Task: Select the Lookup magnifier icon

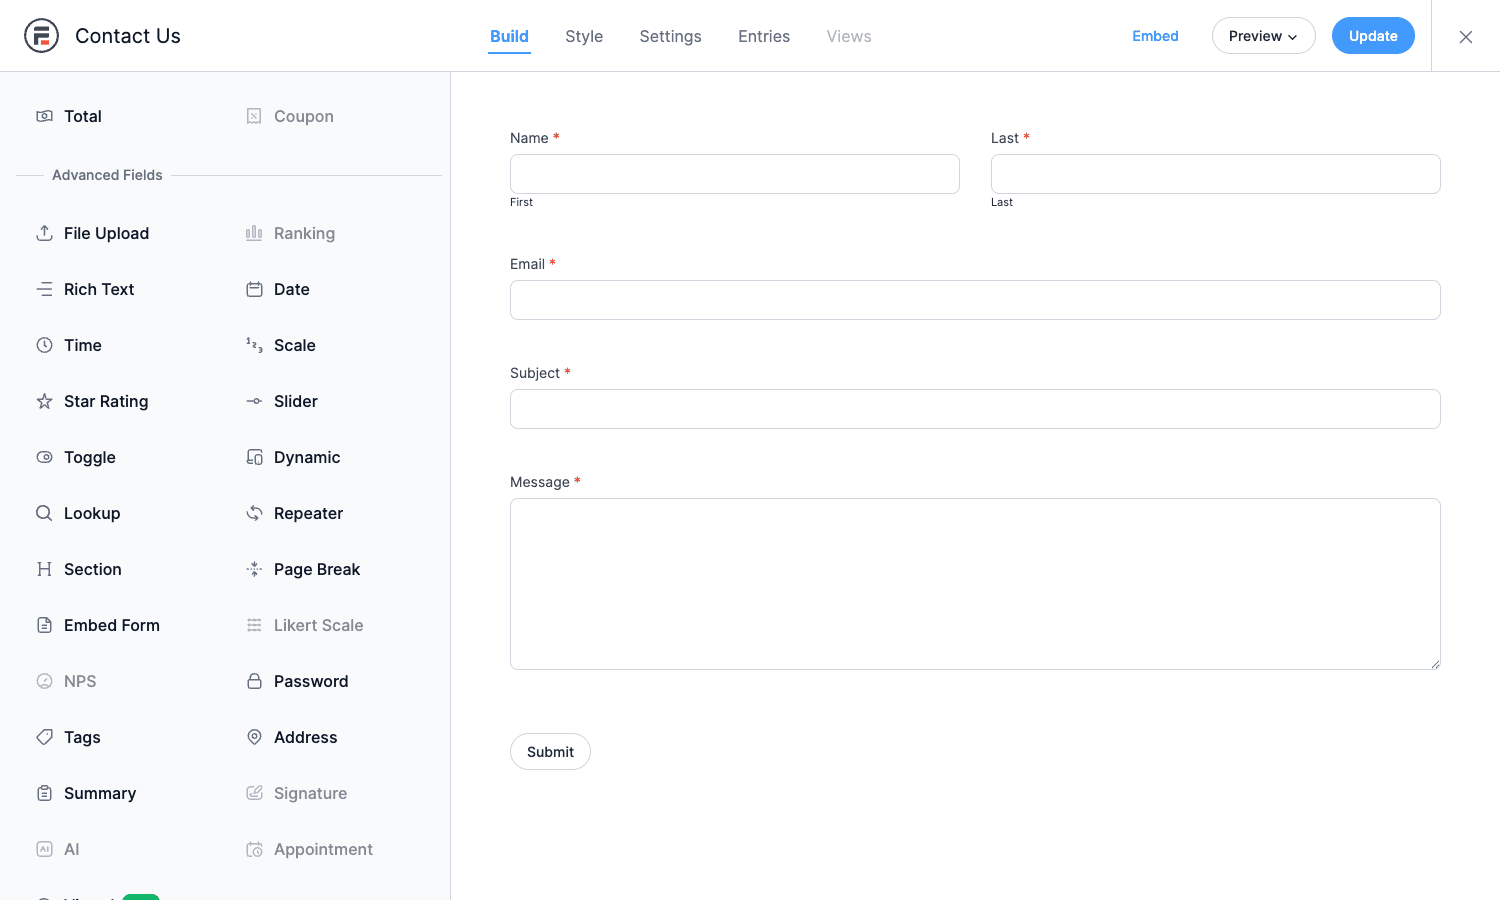Action: pos(44,513)
